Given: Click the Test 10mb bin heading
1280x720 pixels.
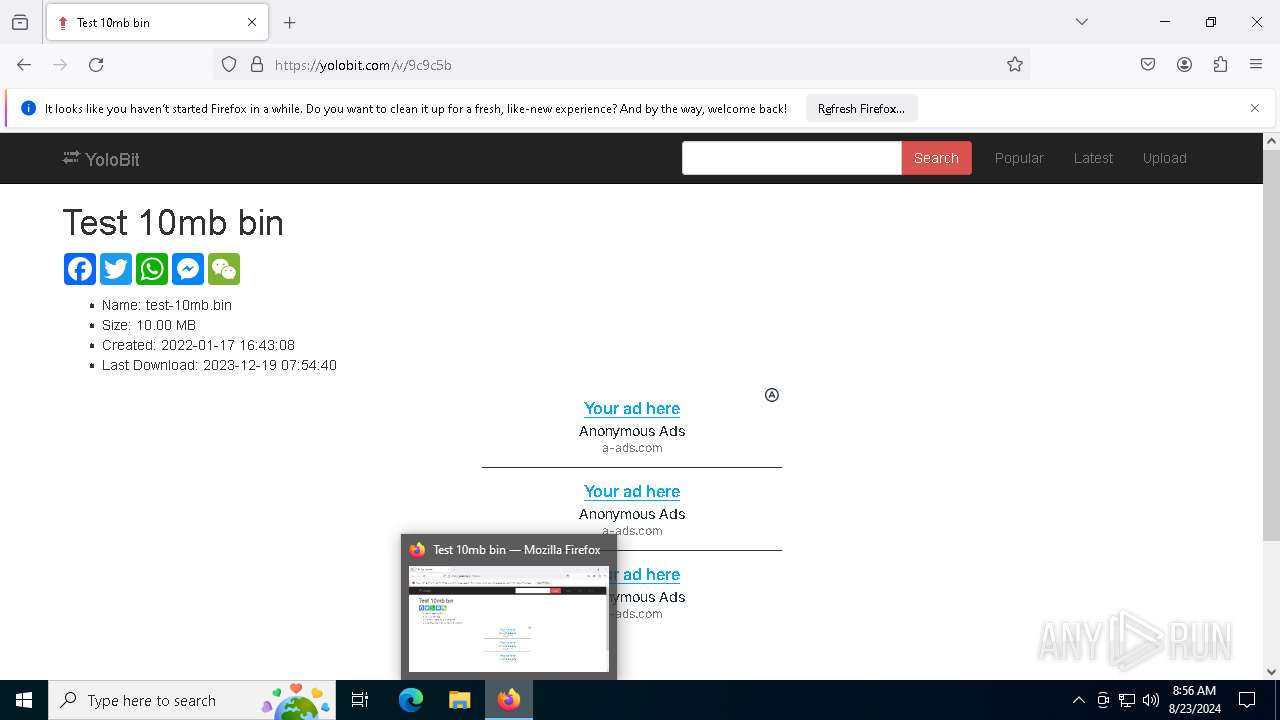Looking at the screenshot, I should 173,222.
